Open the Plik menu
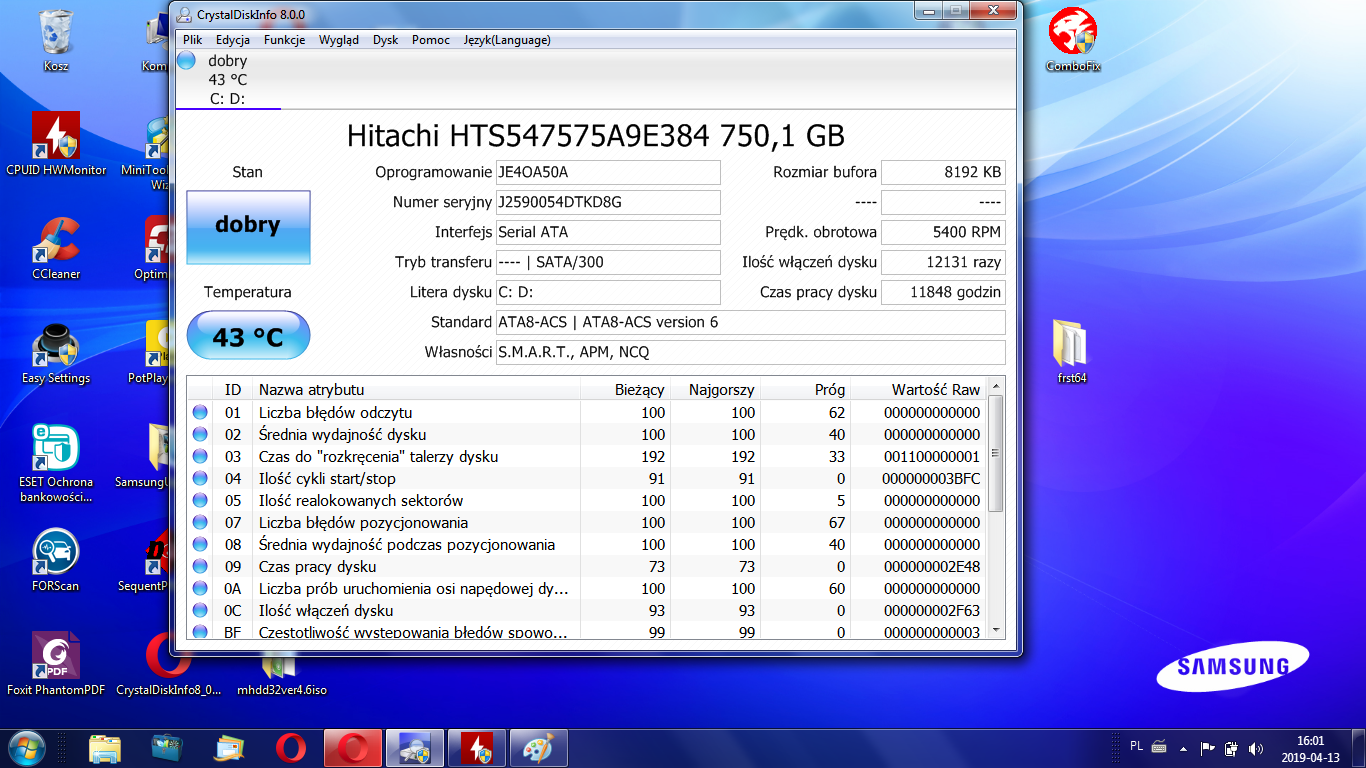 (193, 40)
